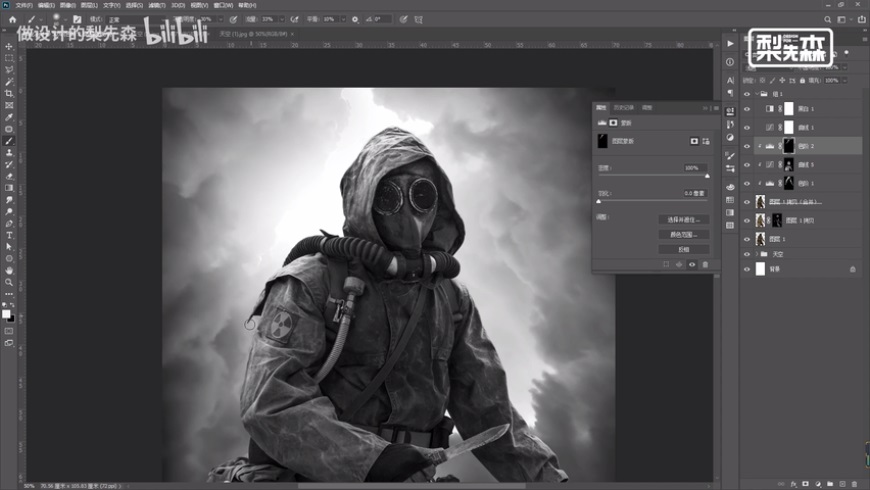Image resolution: width=870 pixels, height=490 pixels.
Task: Delete mask using Properties trash icon
Action: (x=705, y=265)
